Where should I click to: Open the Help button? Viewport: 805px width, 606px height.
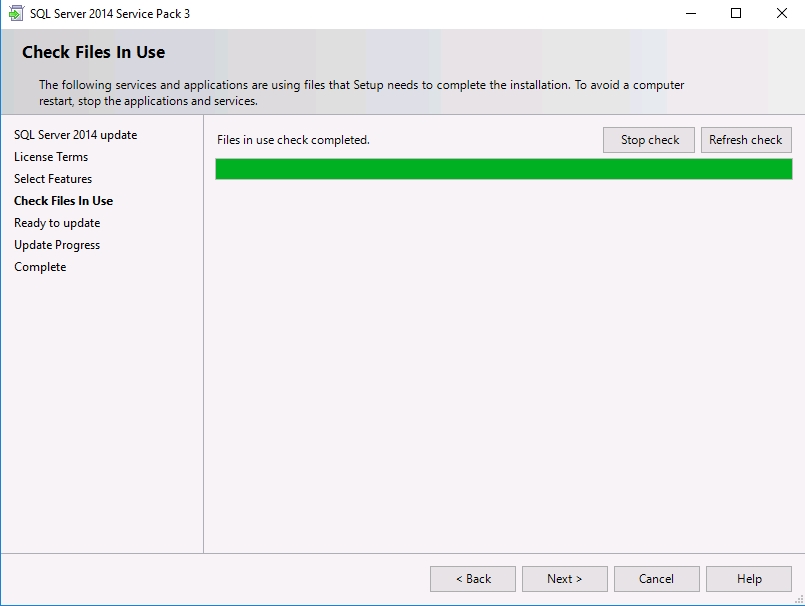coord(749,579)
